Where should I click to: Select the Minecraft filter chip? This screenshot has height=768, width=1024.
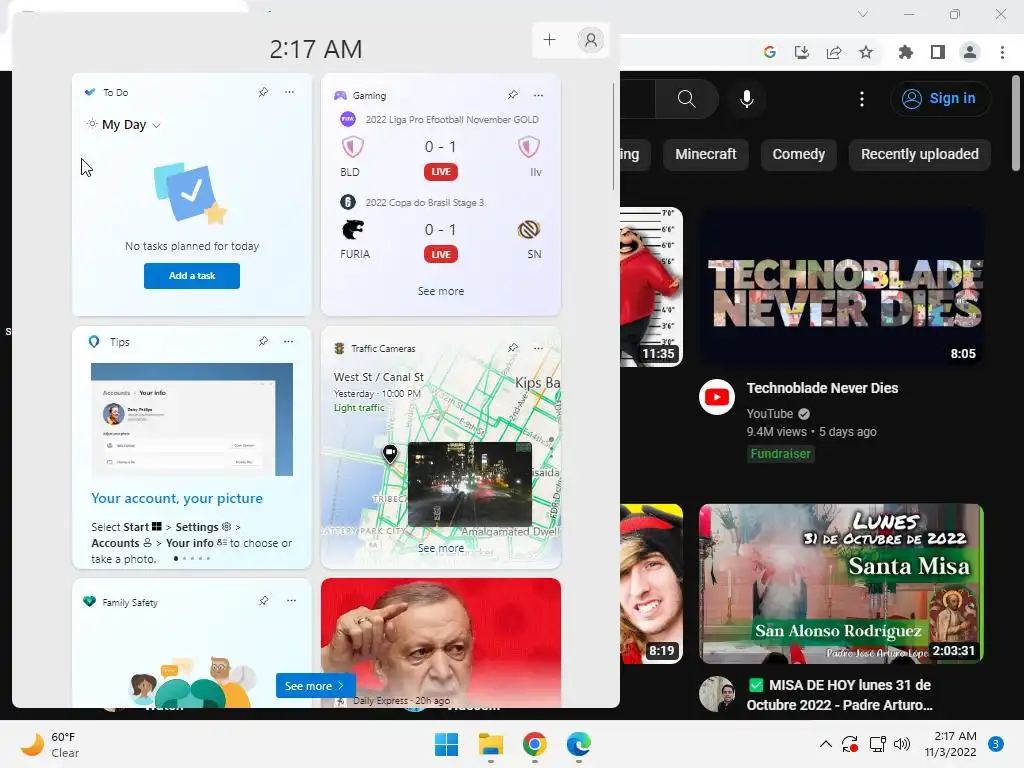coord(705,154)
